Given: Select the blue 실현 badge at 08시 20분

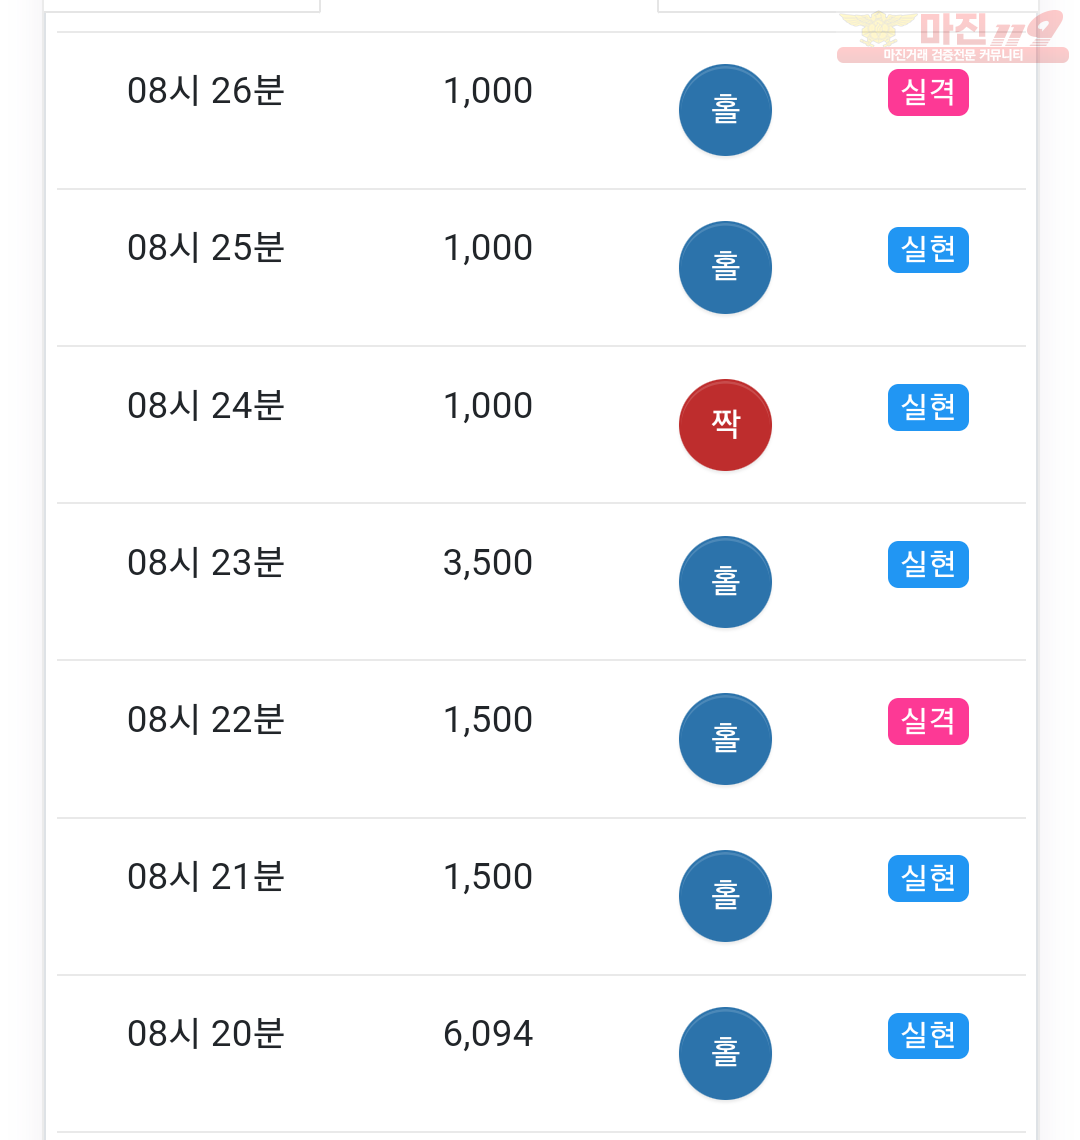Looking at the screenshot, I should tap(928, 1035).
